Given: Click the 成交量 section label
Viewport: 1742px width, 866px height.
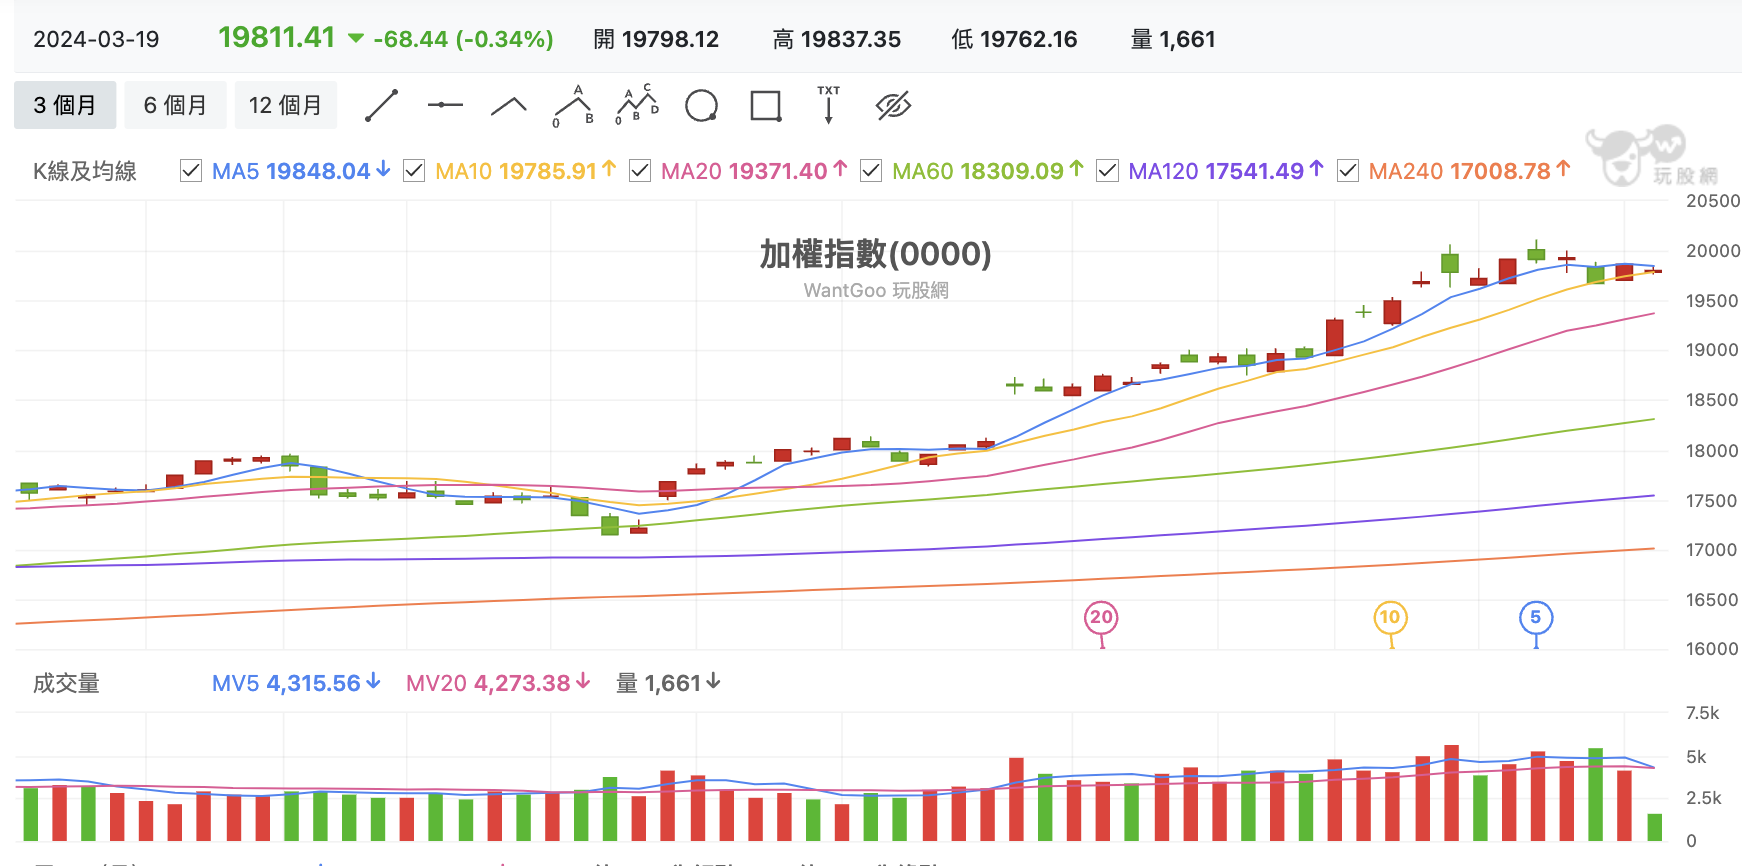Looking at the screenshot, I should pos(66,683).
